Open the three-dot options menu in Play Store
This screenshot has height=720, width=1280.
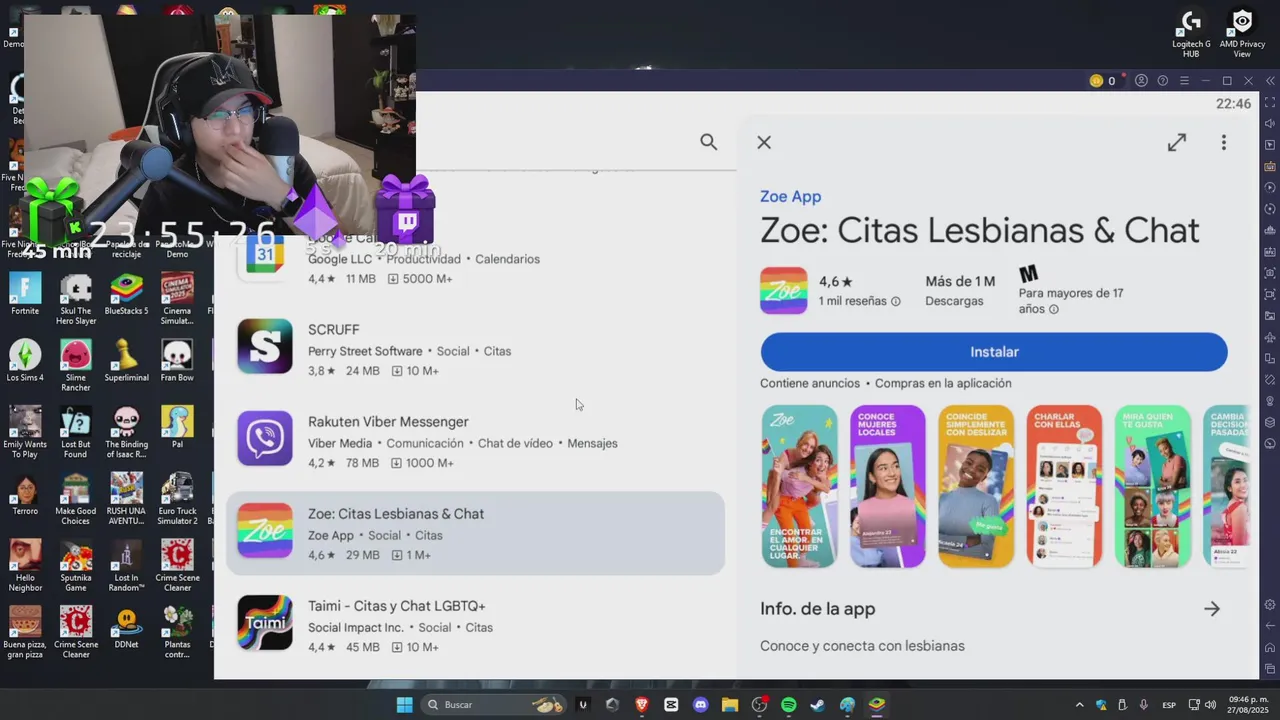1223,142
